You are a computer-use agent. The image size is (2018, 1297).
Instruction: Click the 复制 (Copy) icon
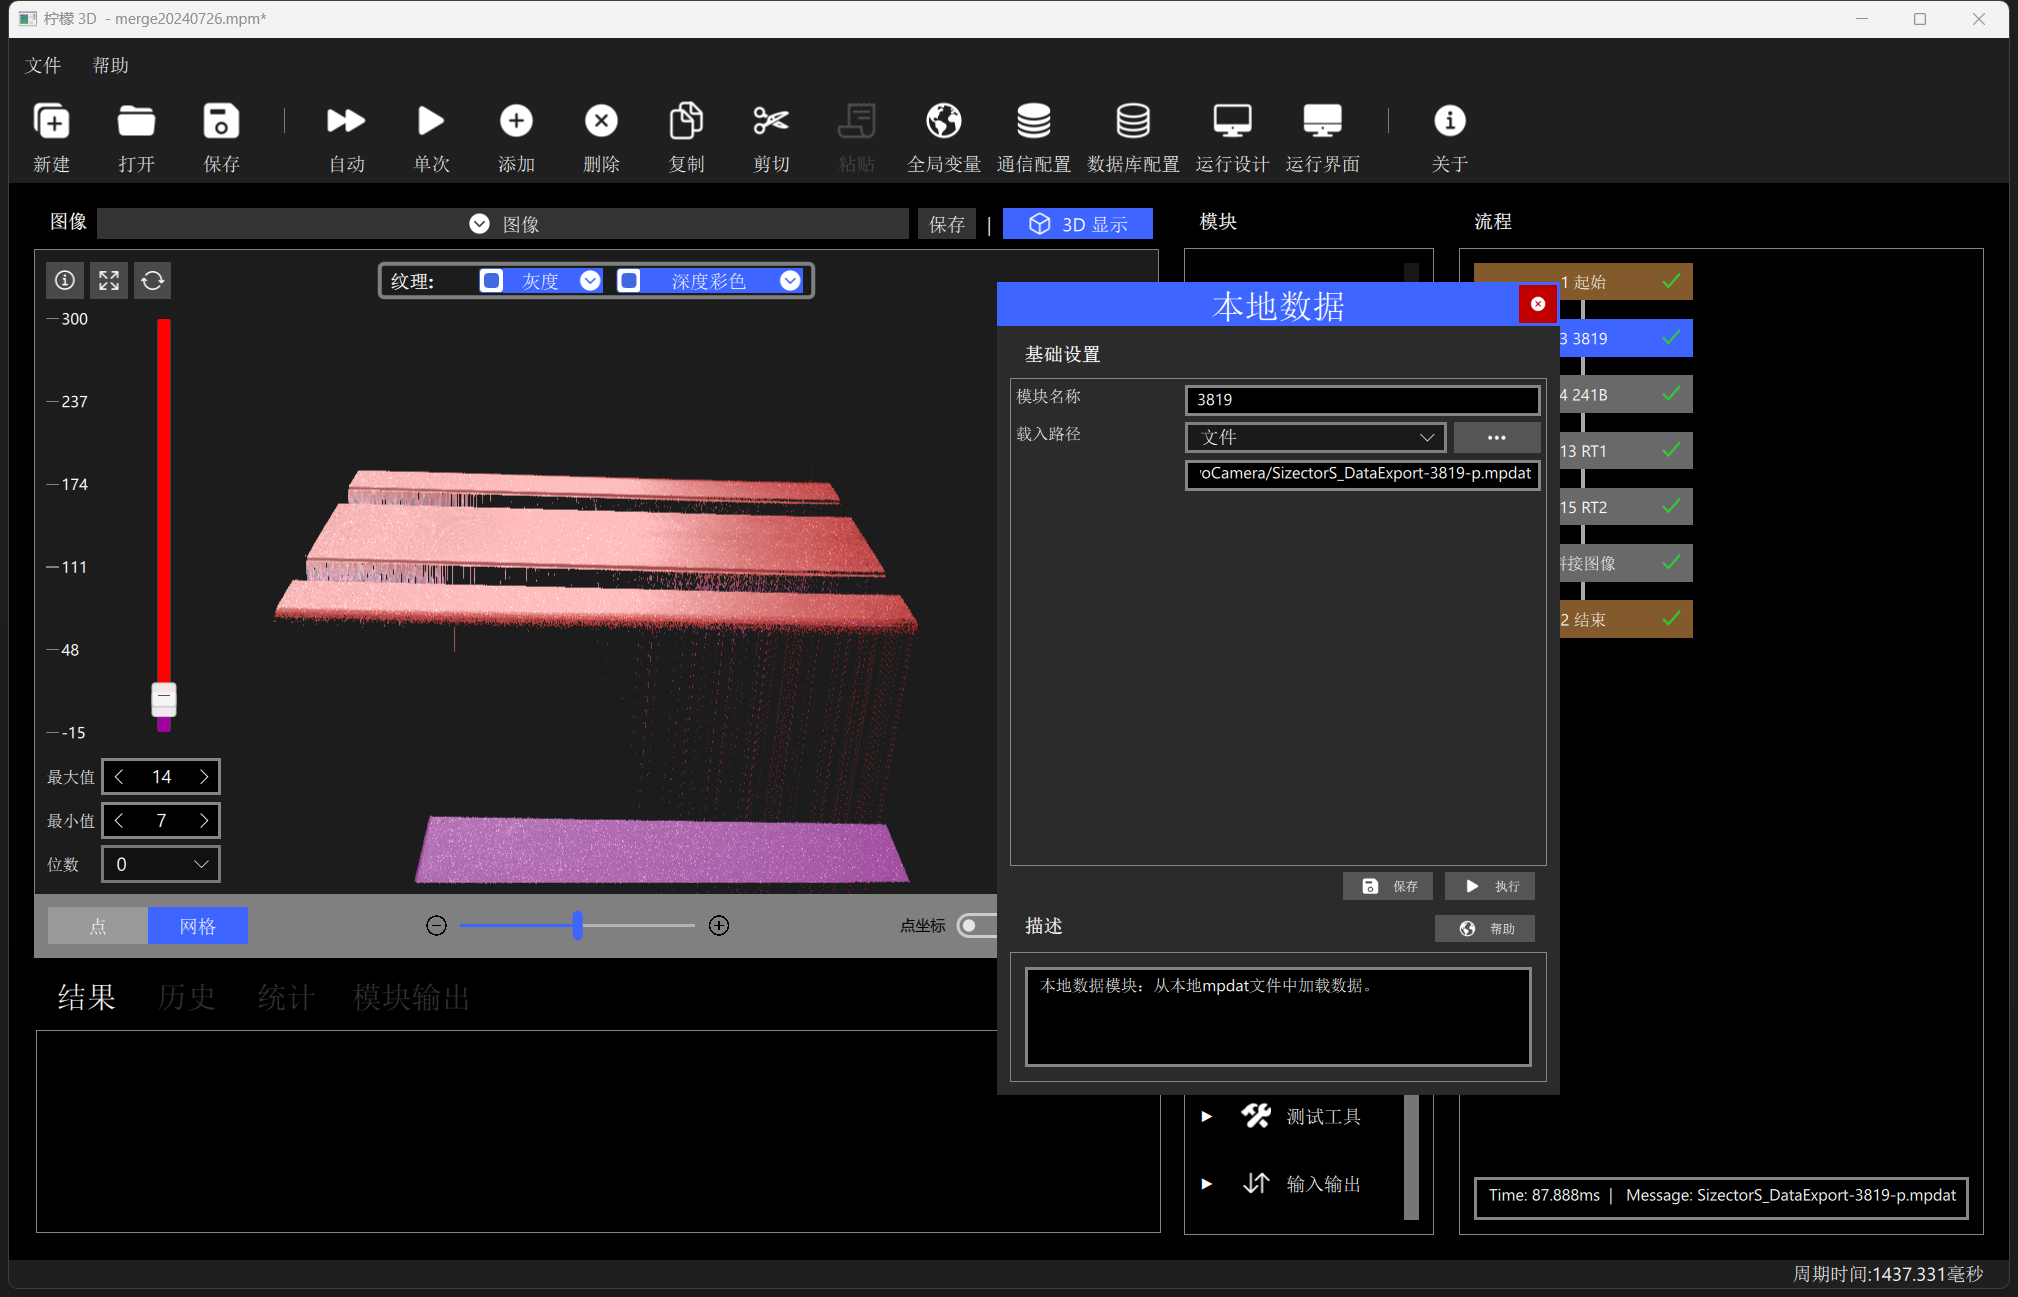[x=686, y=121]
